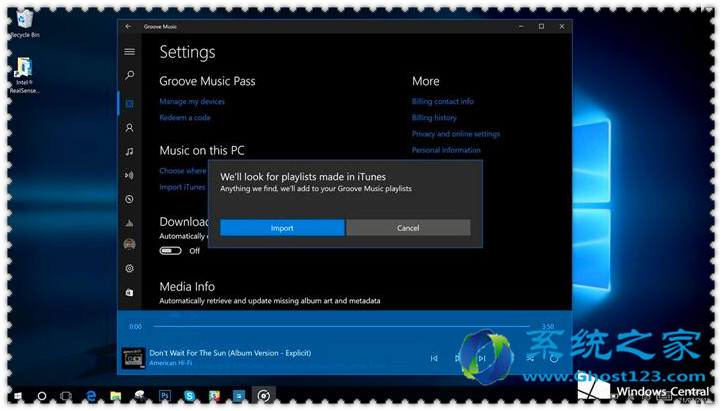Click the 'Music on this PC' heading
The height and width of the screenshot is (411, 722).
202,151
